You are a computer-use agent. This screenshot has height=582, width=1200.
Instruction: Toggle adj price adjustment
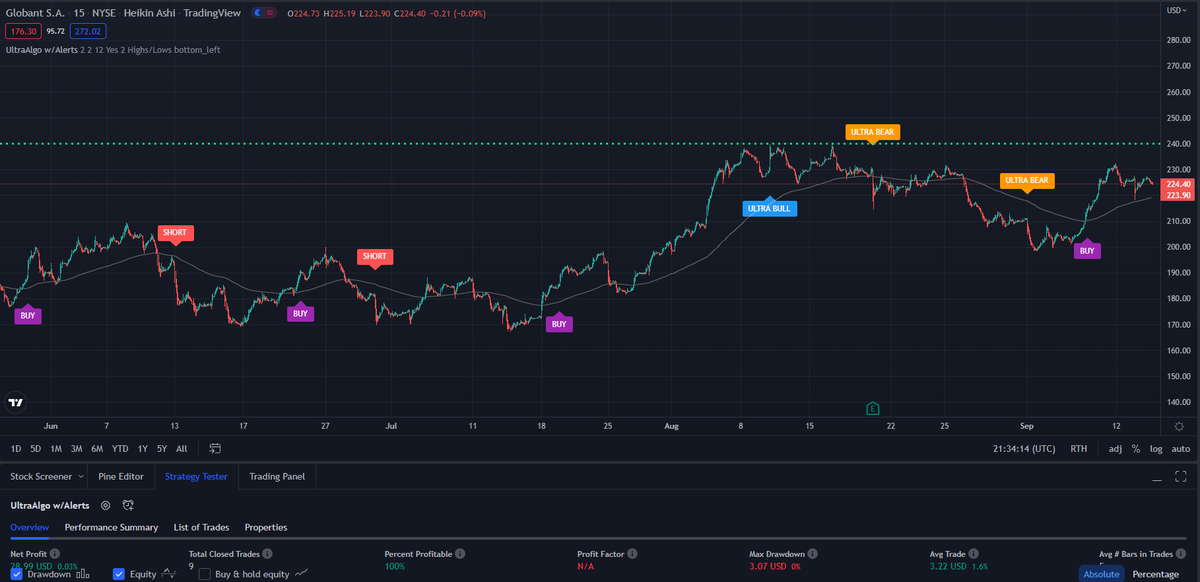click(1115, 449)
